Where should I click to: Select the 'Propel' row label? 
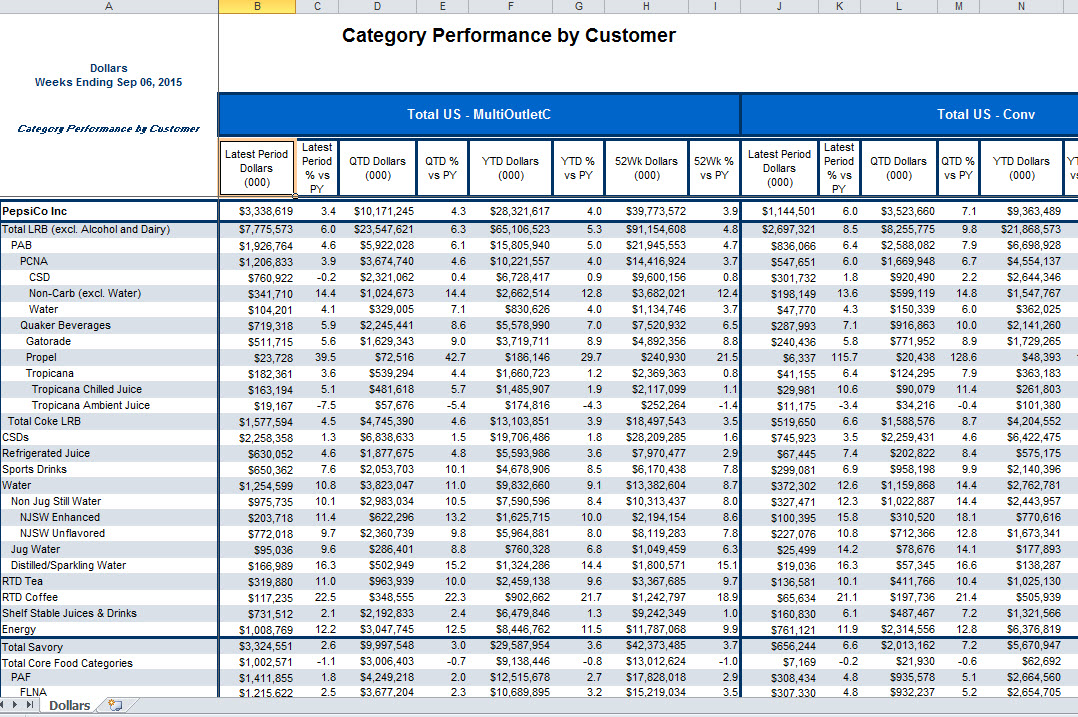pyautogui.click(x=41, y=357)
